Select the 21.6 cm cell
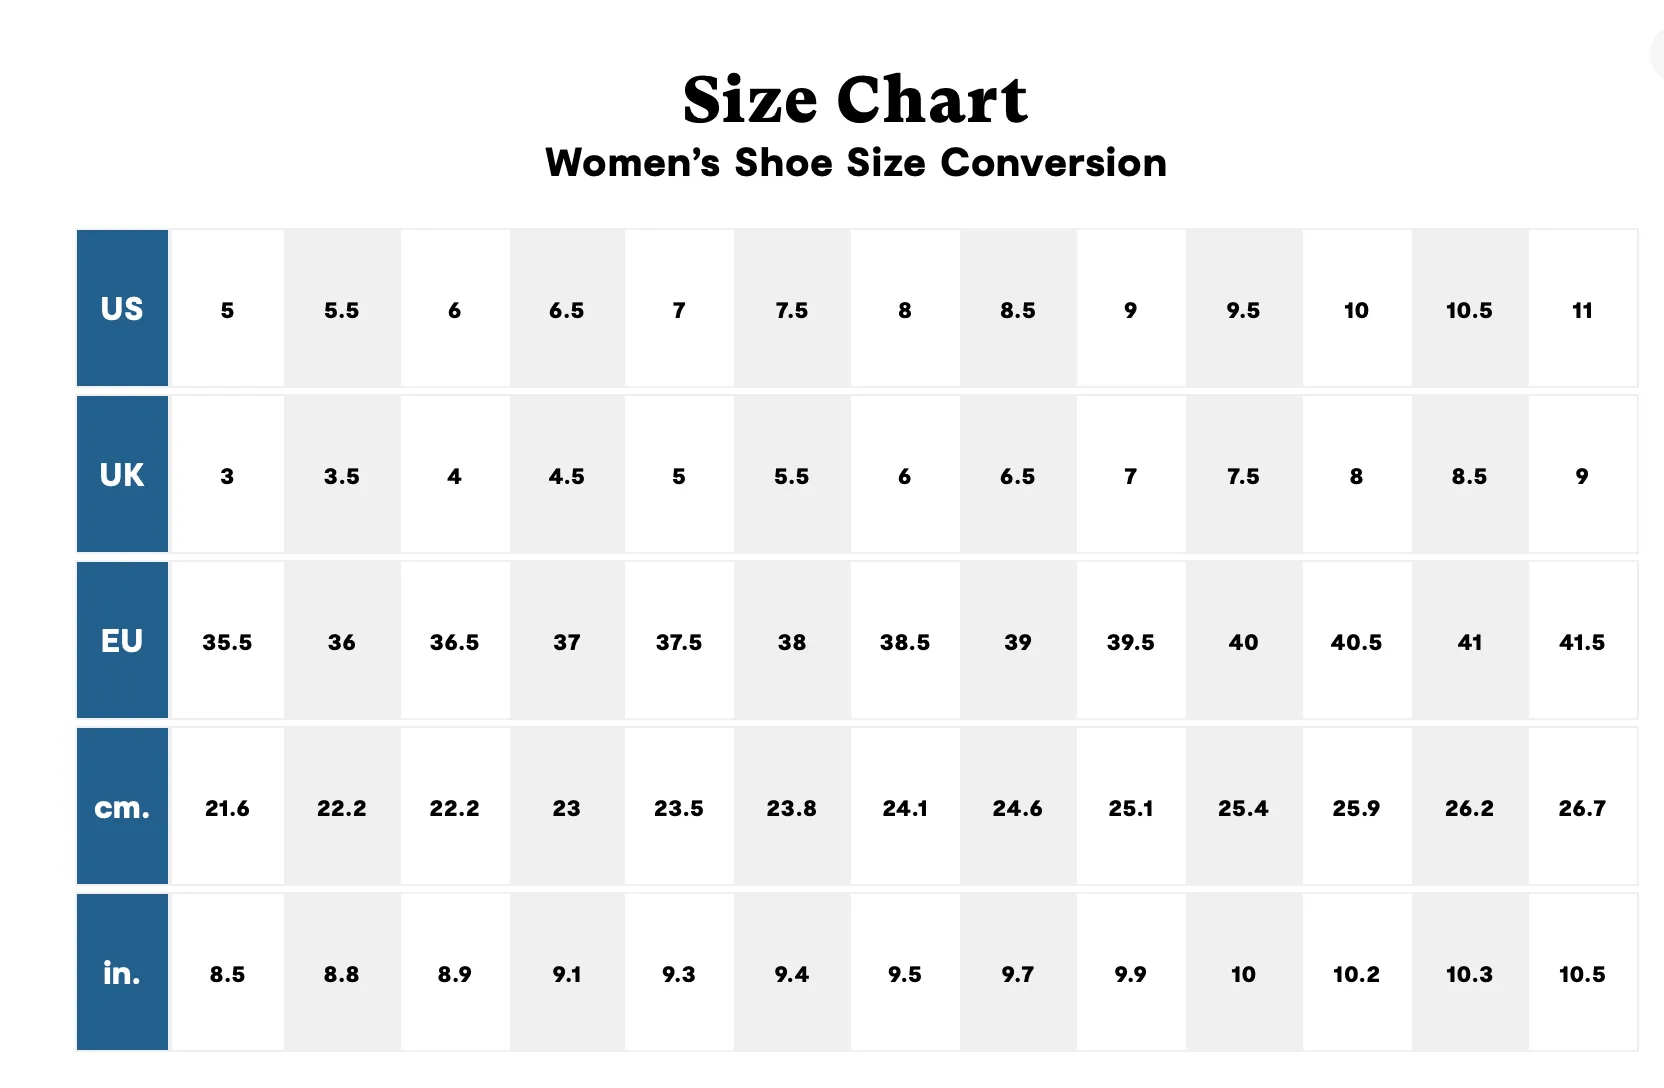The width and height of the screenshot is (1664, 1088). tap(228, 806)
